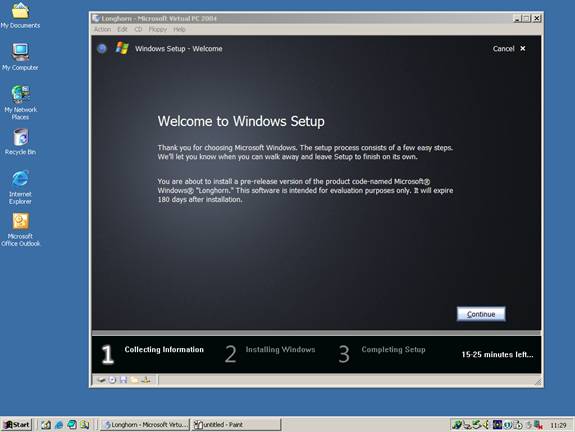Viewport: 575px width, 432px height.
Task: Click the Windows flag logo in Setup header
Action: click(x=122, y=48)
